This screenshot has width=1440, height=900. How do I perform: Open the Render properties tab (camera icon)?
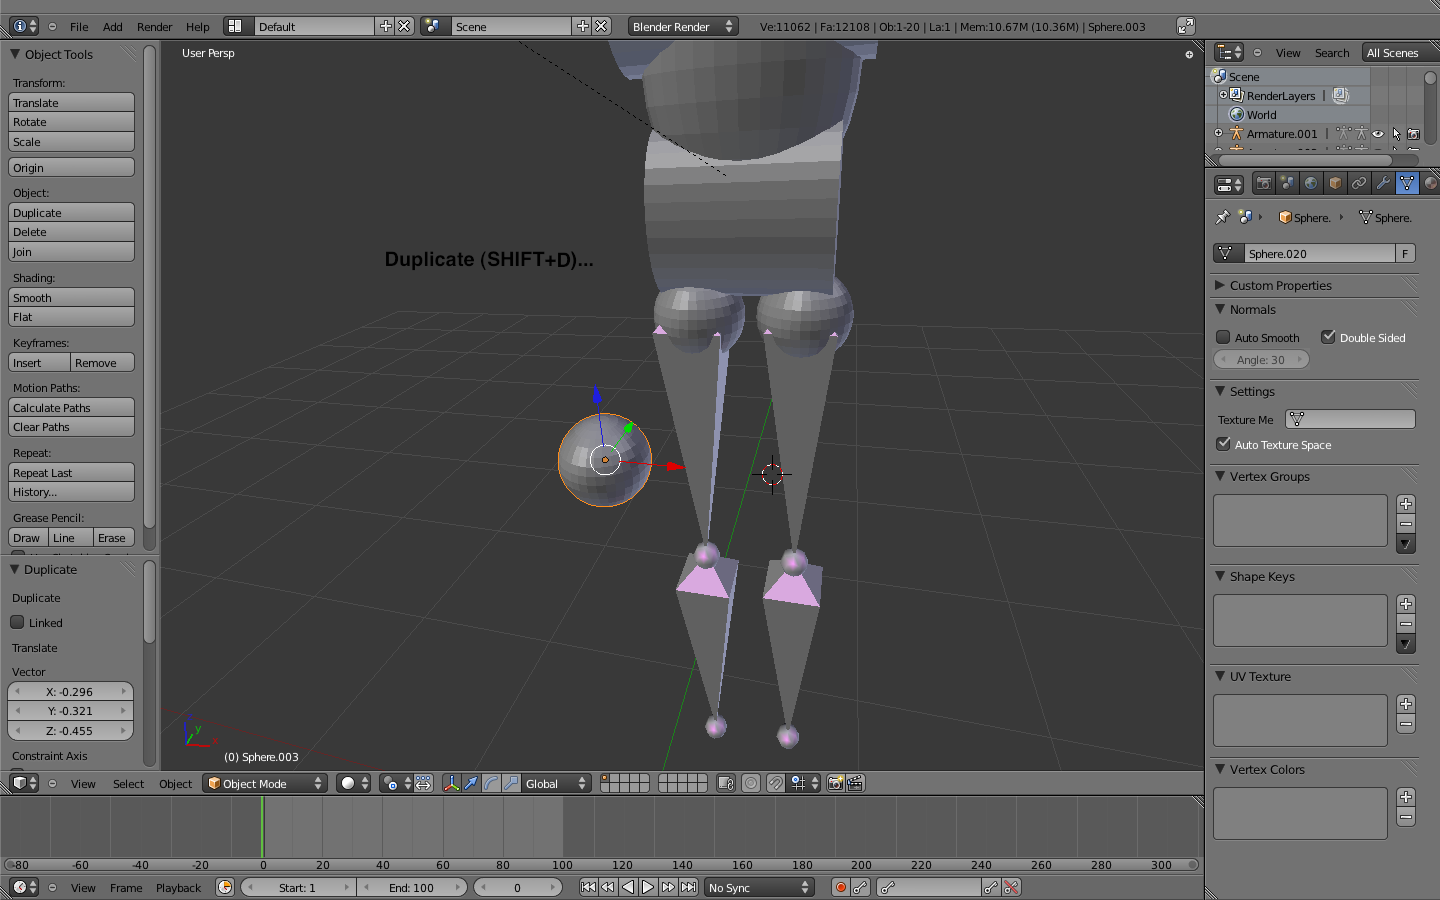point(1264,184)
